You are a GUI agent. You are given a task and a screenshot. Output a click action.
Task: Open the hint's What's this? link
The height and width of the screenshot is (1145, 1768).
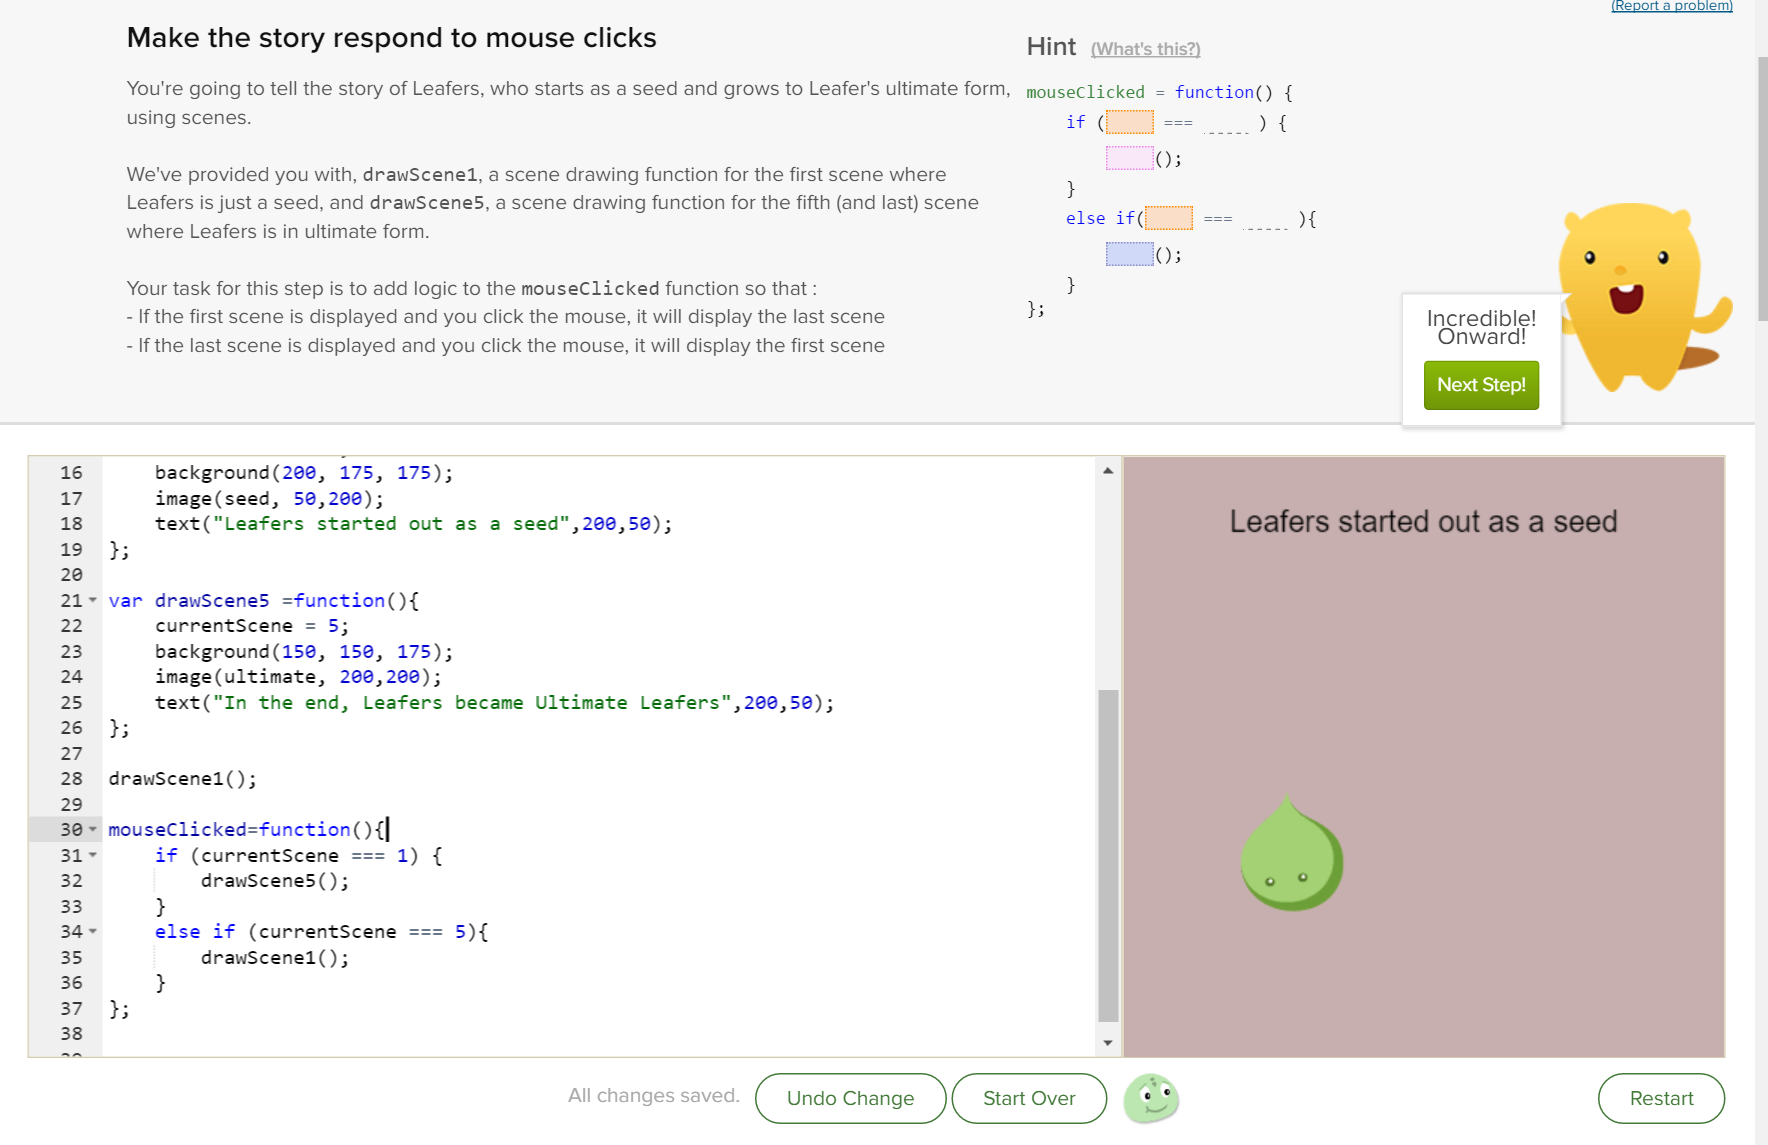pyautogui.click(x=1145, y=49)
